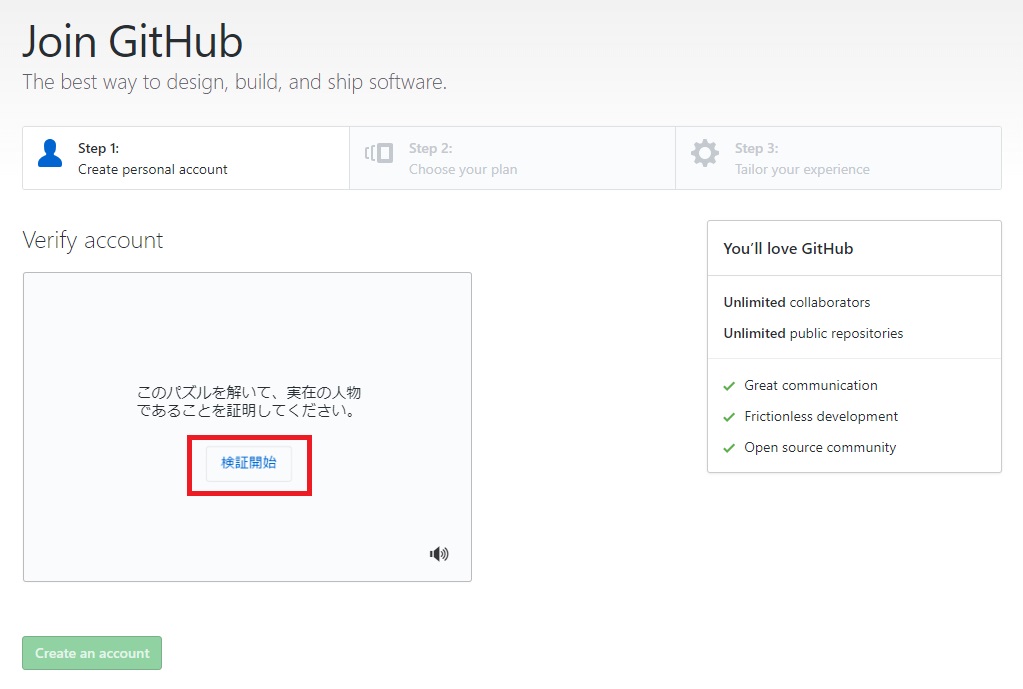The height and width of the screenshot is (689, 1023).
Task: Click the plan icon in Step 2
Action: (379, 153)
